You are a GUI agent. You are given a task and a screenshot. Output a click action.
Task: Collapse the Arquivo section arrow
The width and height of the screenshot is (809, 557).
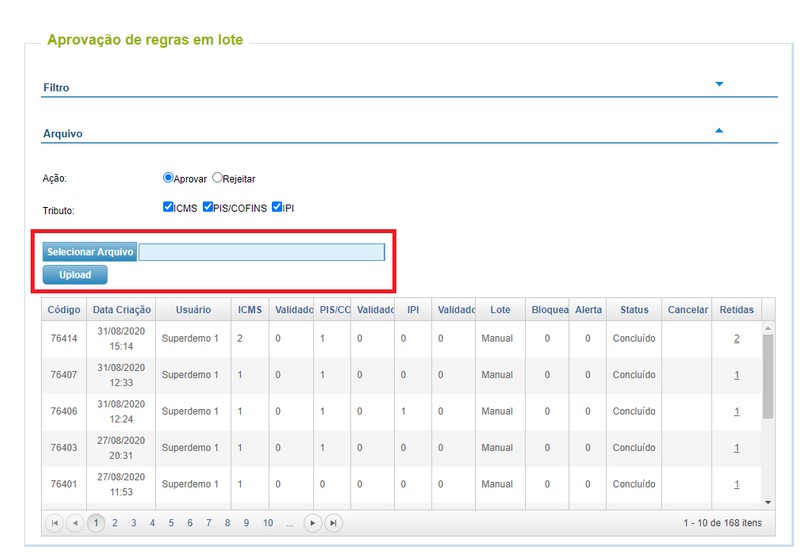coord(719,130)
